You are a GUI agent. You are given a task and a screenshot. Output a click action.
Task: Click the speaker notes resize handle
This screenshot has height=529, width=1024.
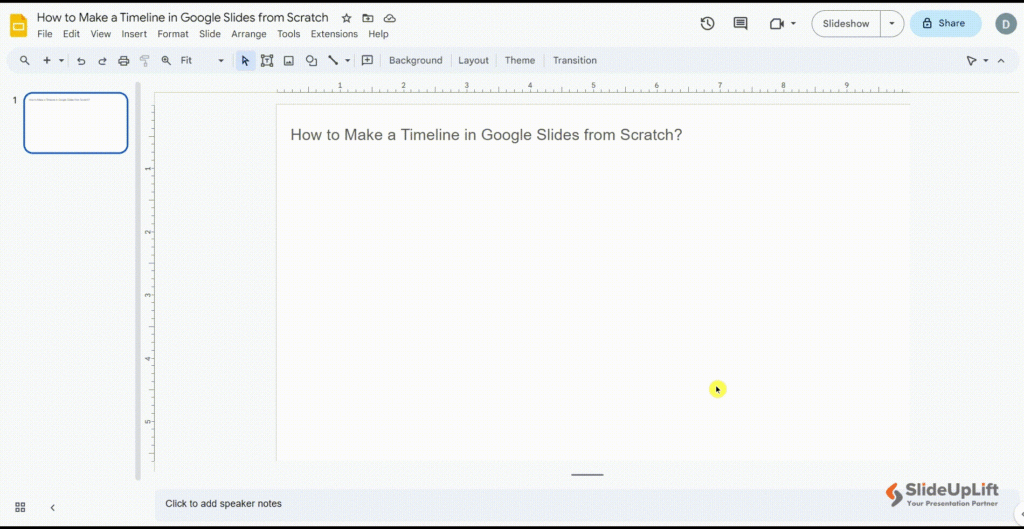[x=587, y=475]
